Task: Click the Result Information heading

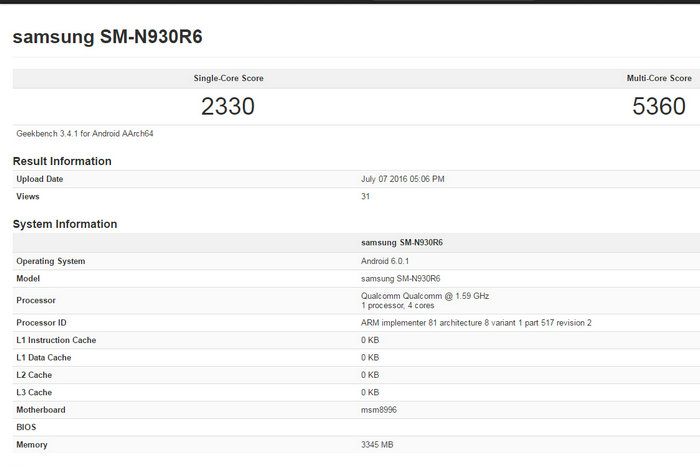Action: point(62,161)
